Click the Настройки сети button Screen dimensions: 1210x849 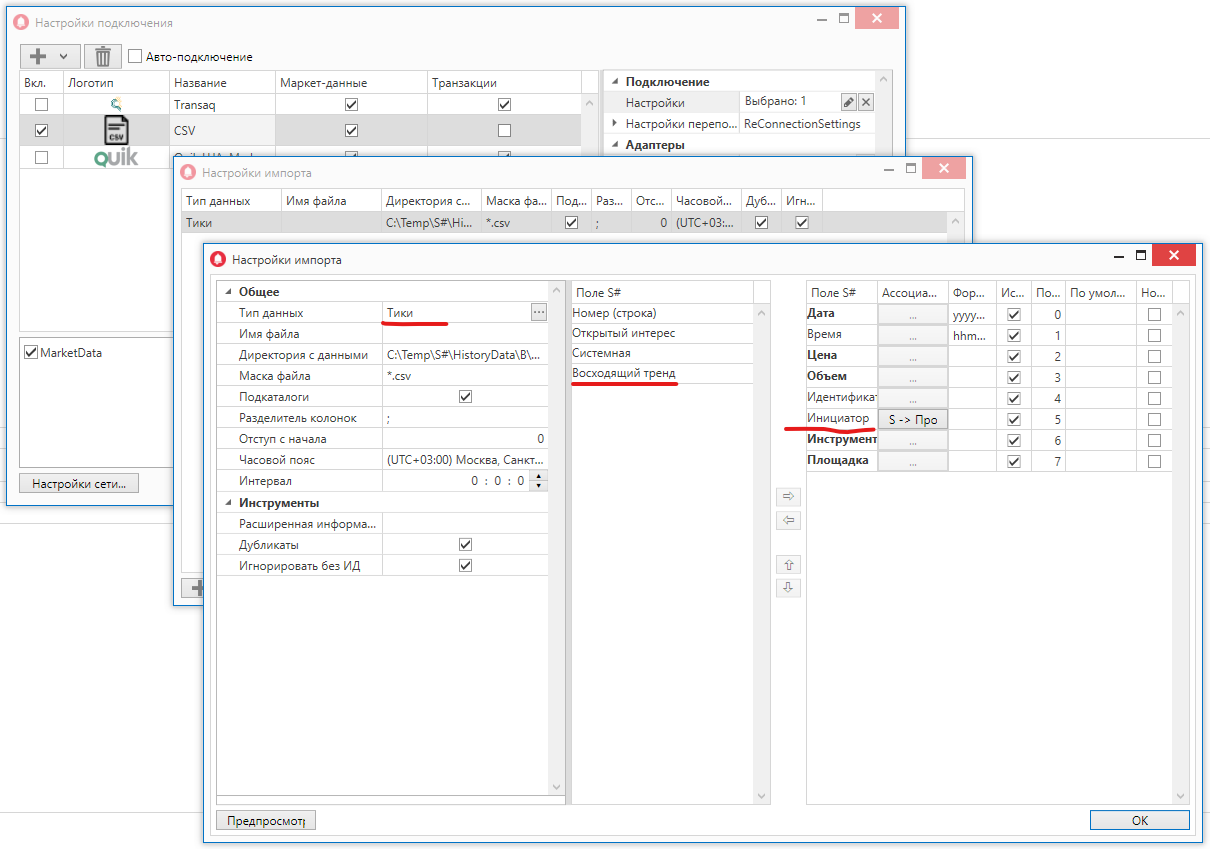pyautogui.click(x=79, y=484)
